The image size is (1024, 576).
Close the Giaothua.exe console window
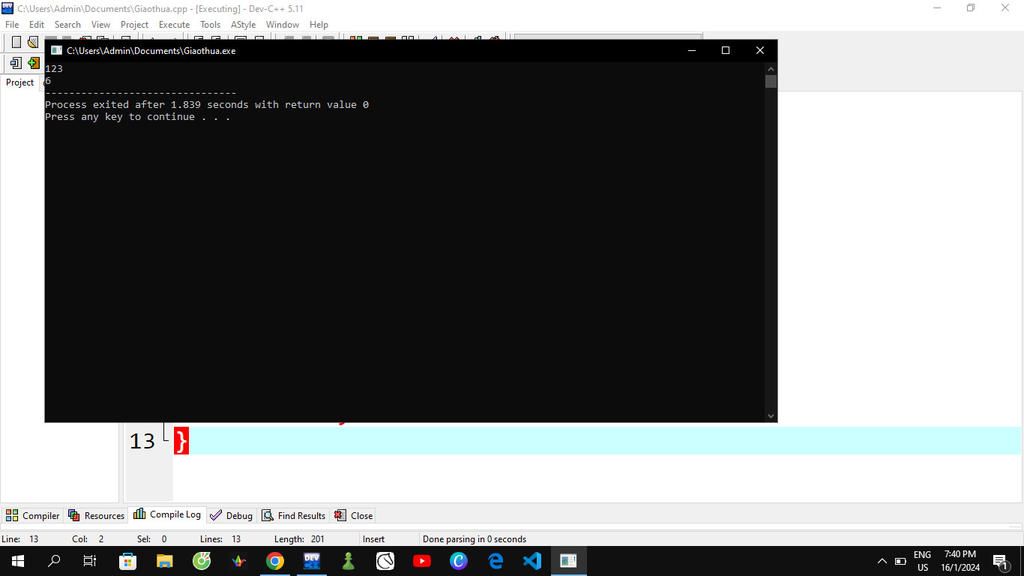(x=760, y=50)
